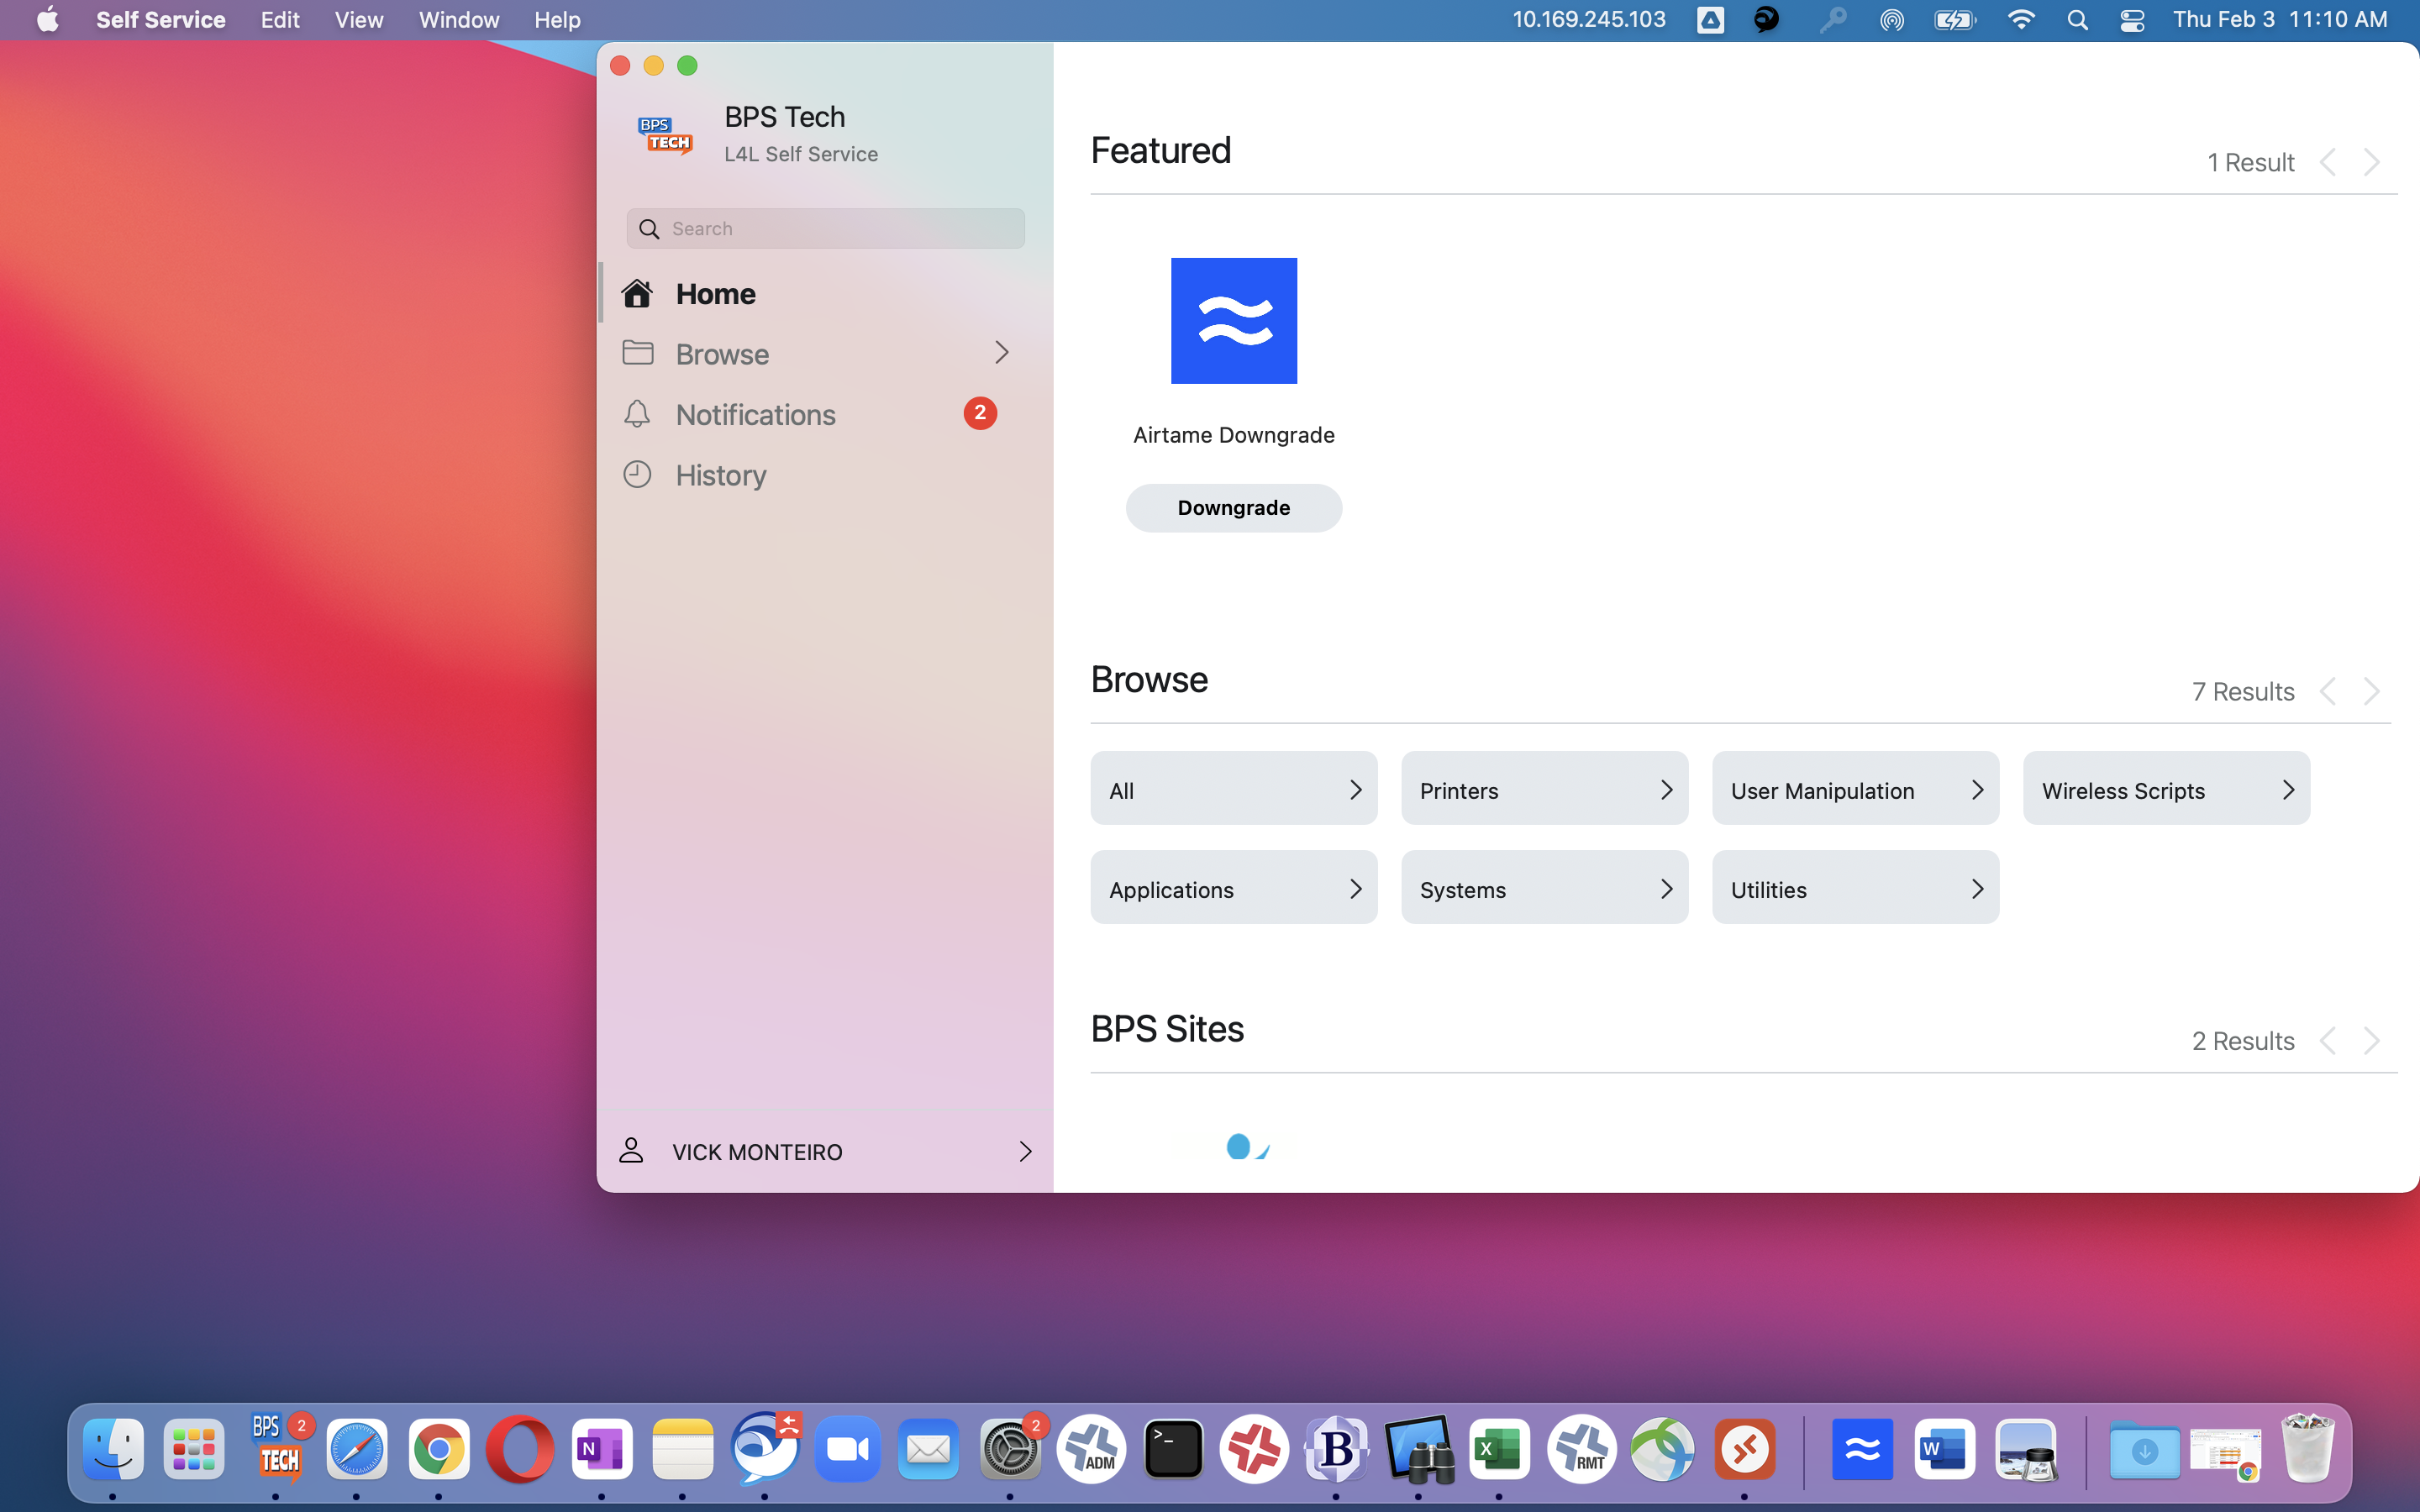Open Safari from the Dock
Image resolution: width=2420 pixels, height=1512 pixels.
(357, 1449)
